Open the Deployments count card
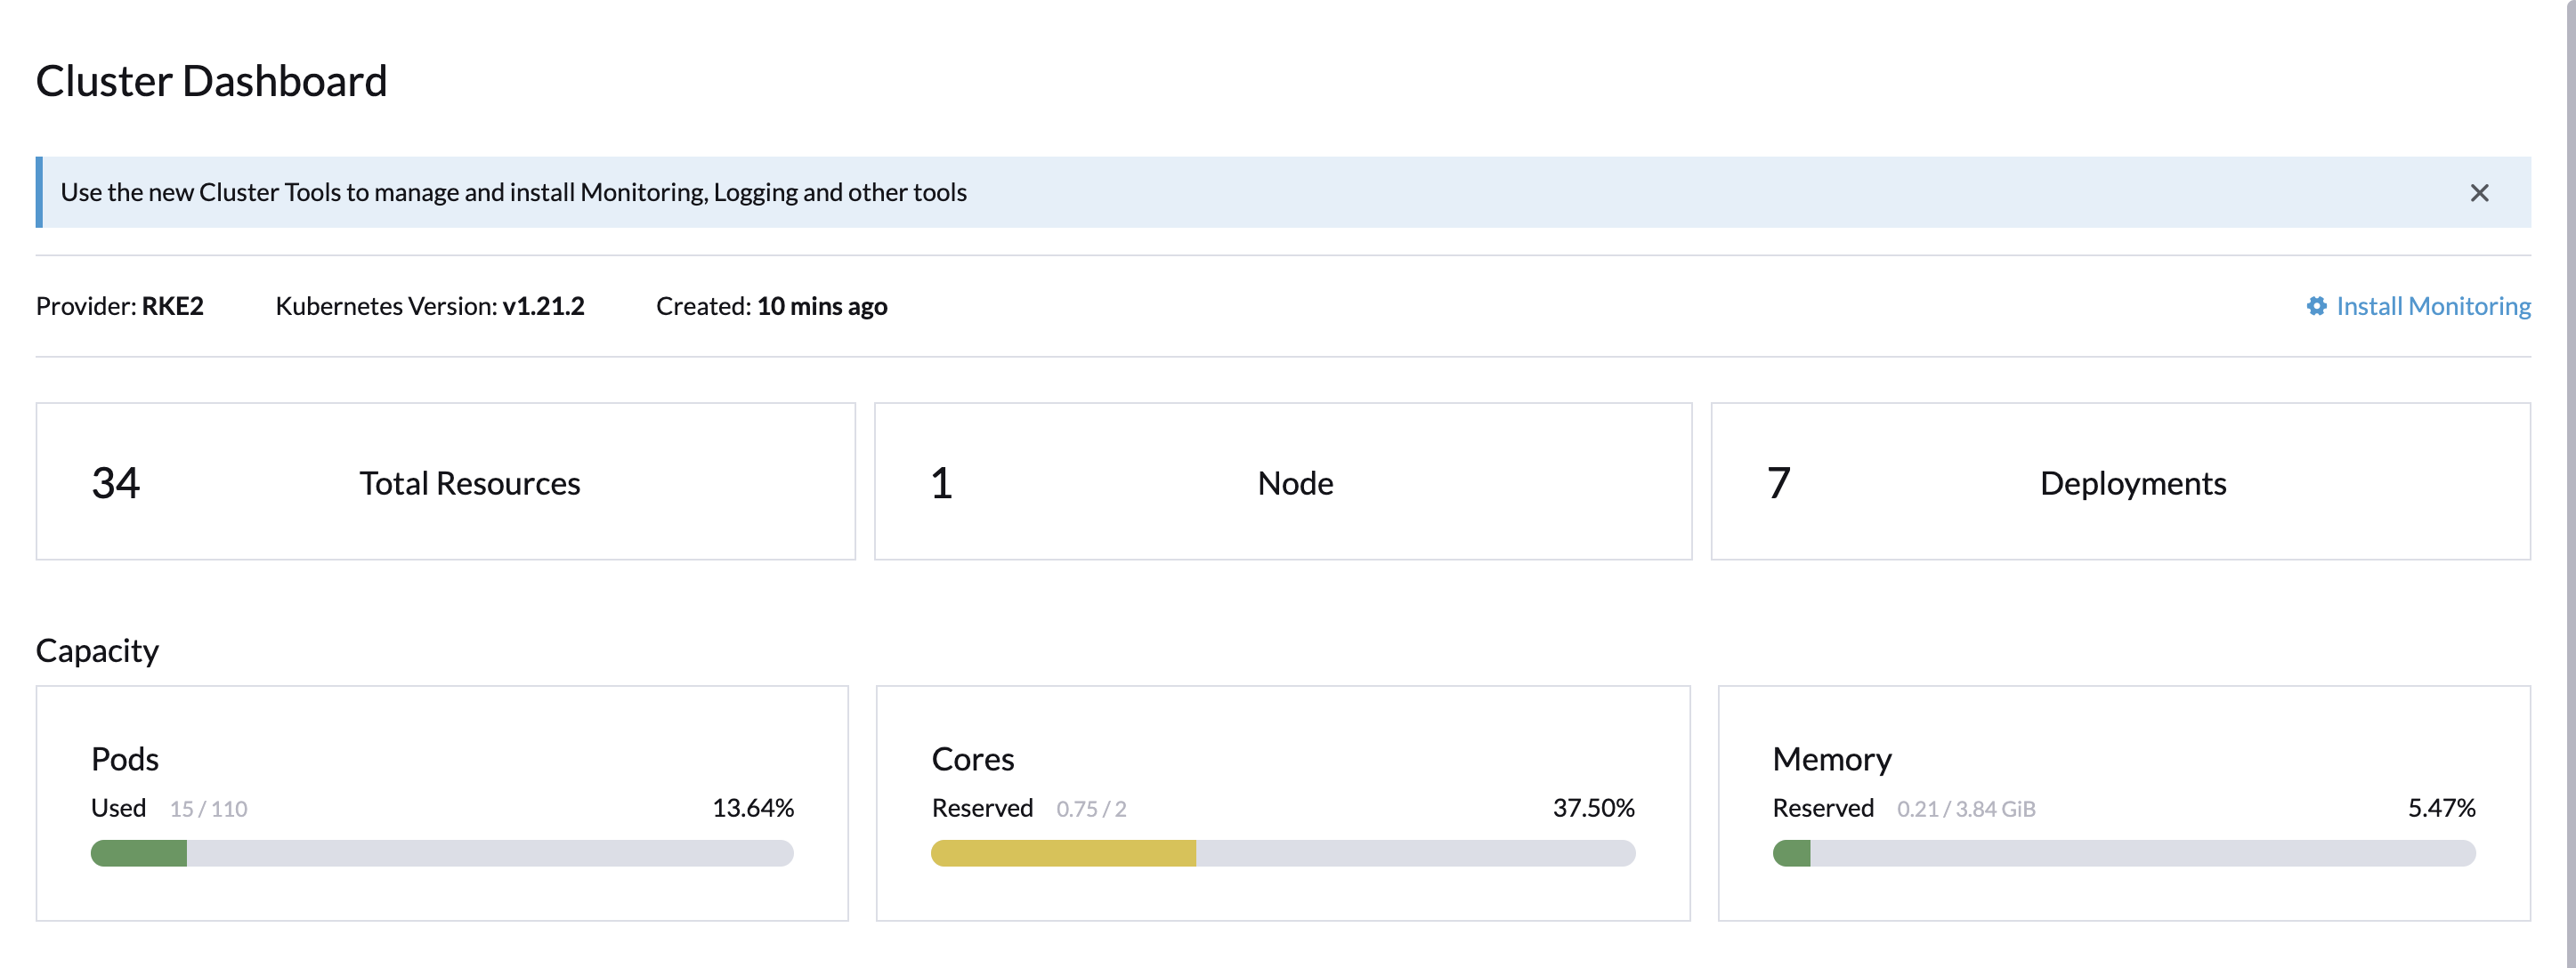Screen dimensions: 2576x968 click(x=2120, y=482)
